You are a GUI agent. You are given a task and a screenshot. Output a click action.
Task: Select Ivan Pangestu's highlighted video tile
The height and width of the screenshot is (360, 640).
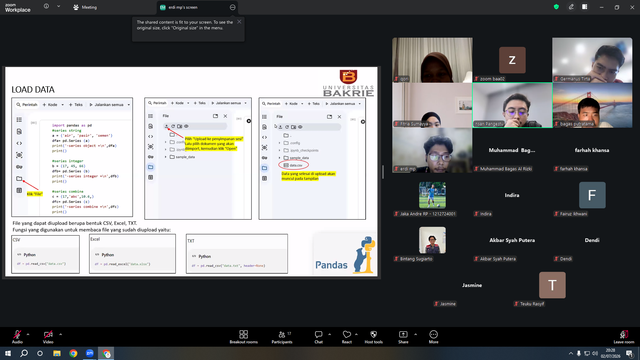(x=512, y=105)
